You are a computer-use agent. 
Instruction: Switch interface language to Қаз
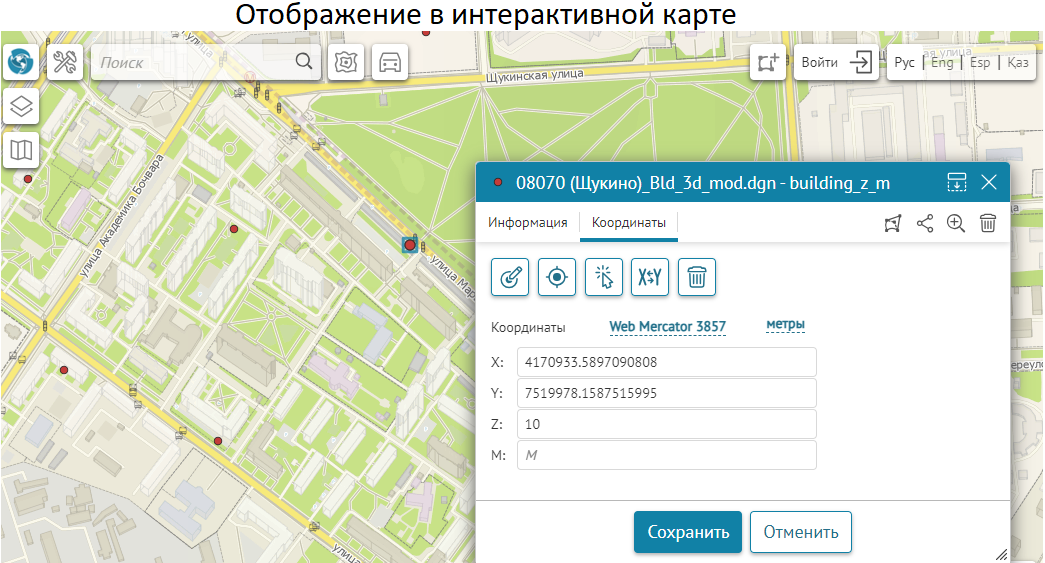coord(1018,62)
